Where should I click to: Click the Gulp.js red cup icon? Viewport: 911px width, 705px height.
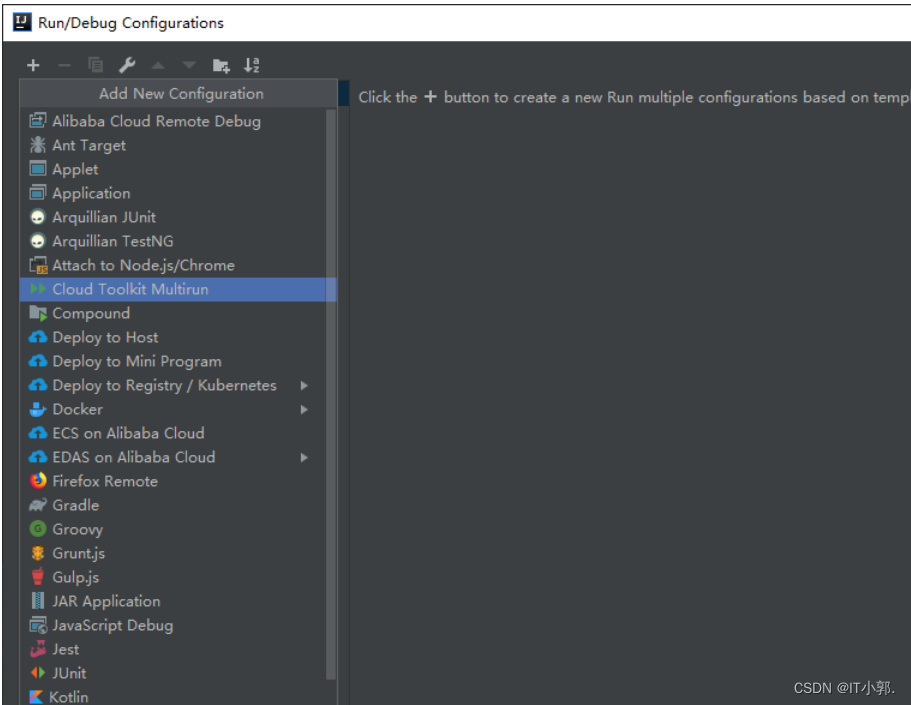[x=38, y=577]
